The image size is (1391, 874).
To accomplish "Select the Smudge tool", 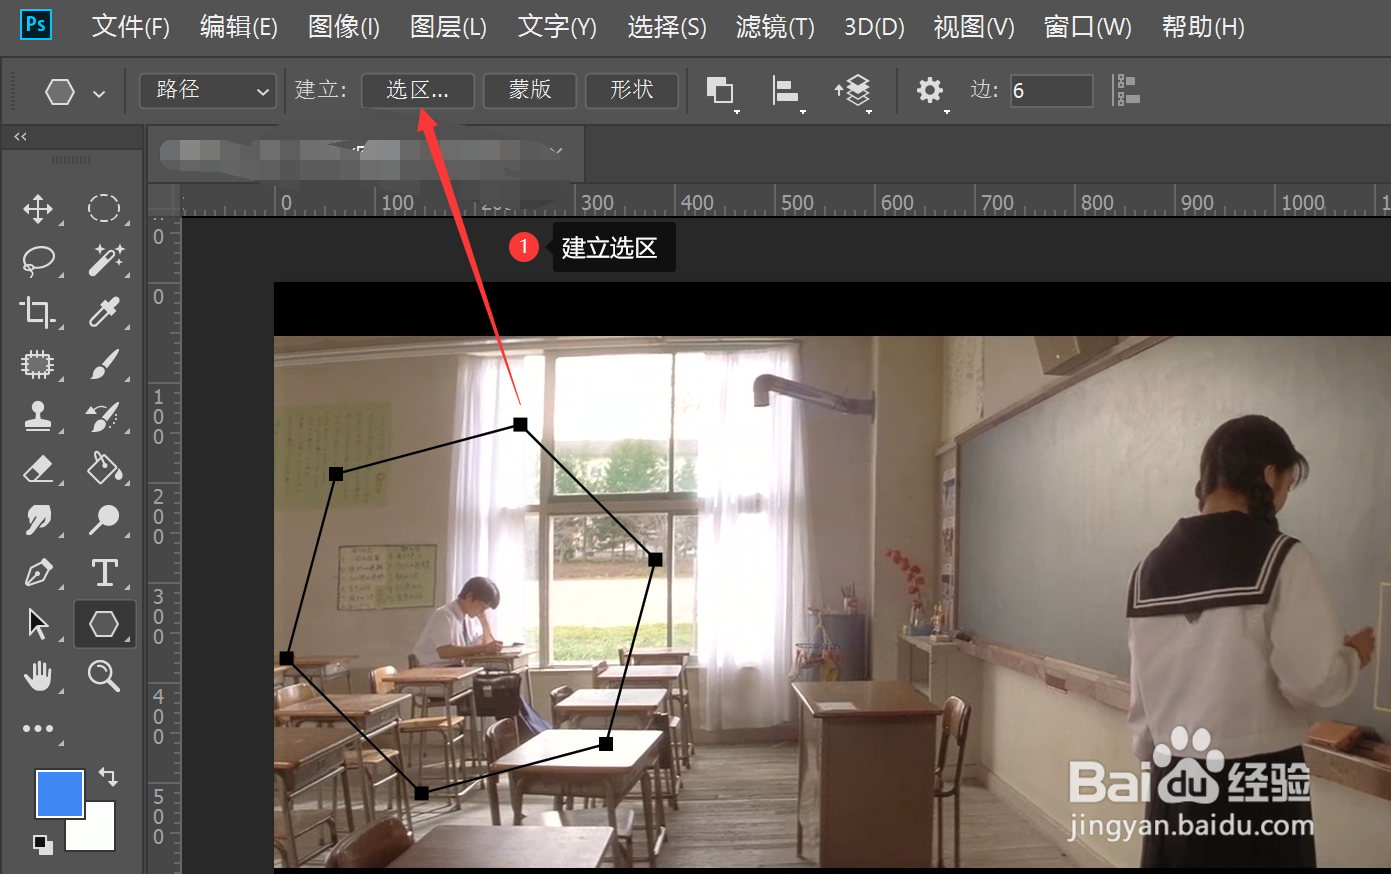I will 38,520.
